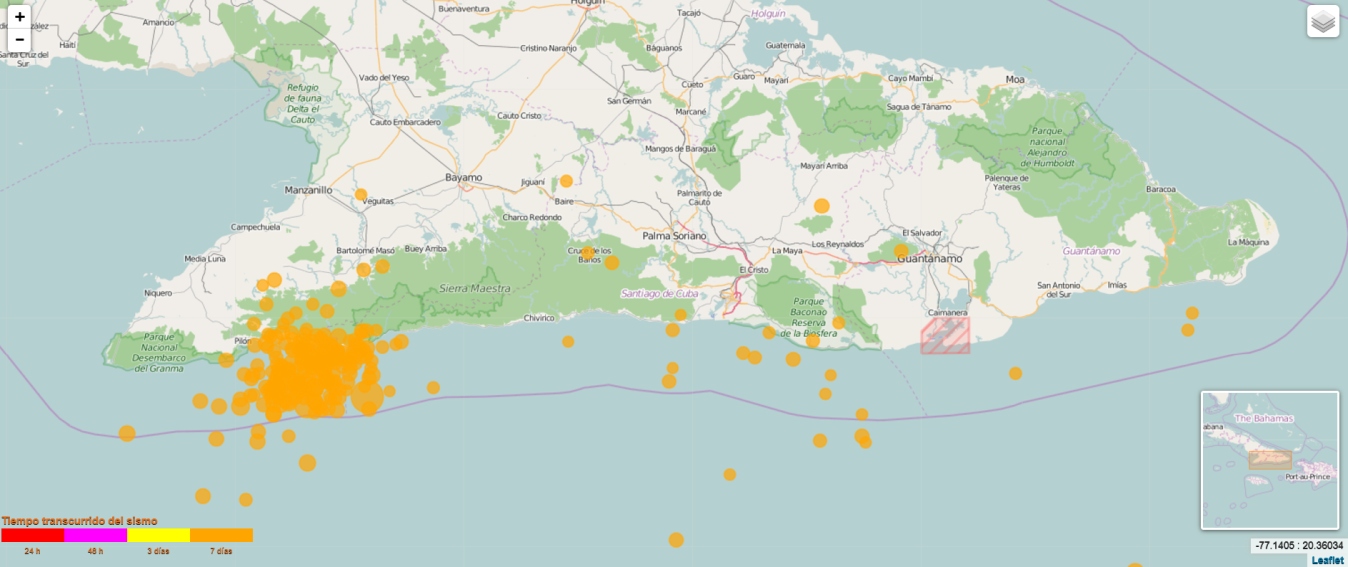Click the Palma Soriano city label

click(x=673, y=235)
